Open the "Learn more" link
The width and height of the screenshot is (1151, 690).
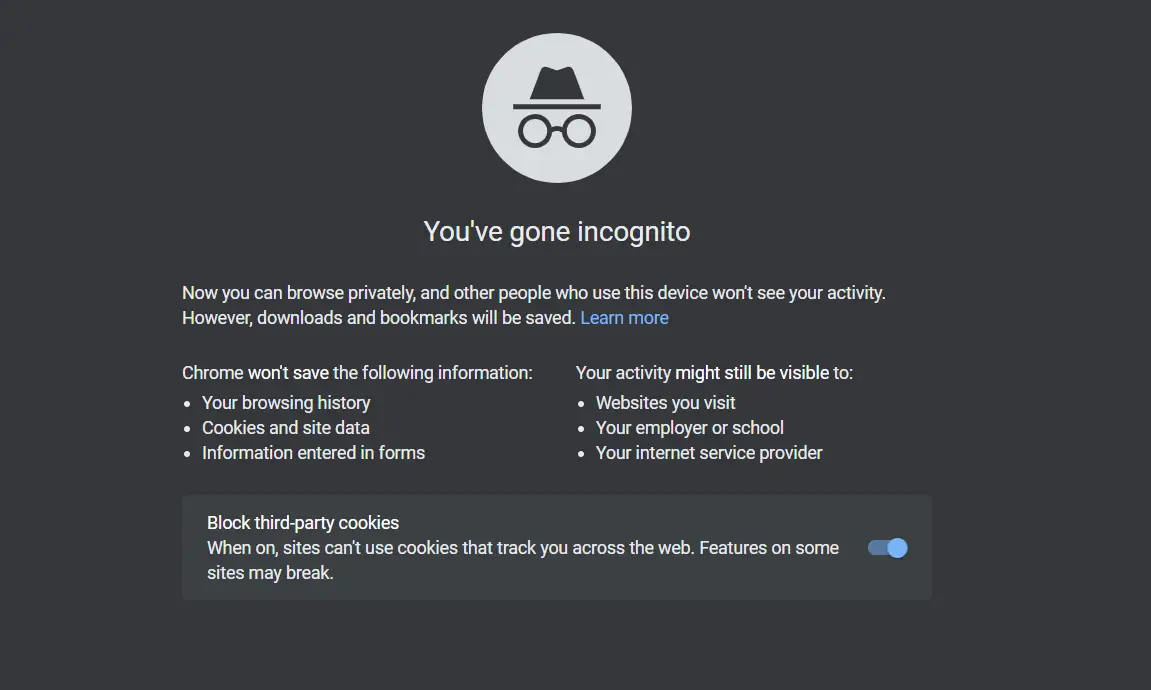(624, 318)
